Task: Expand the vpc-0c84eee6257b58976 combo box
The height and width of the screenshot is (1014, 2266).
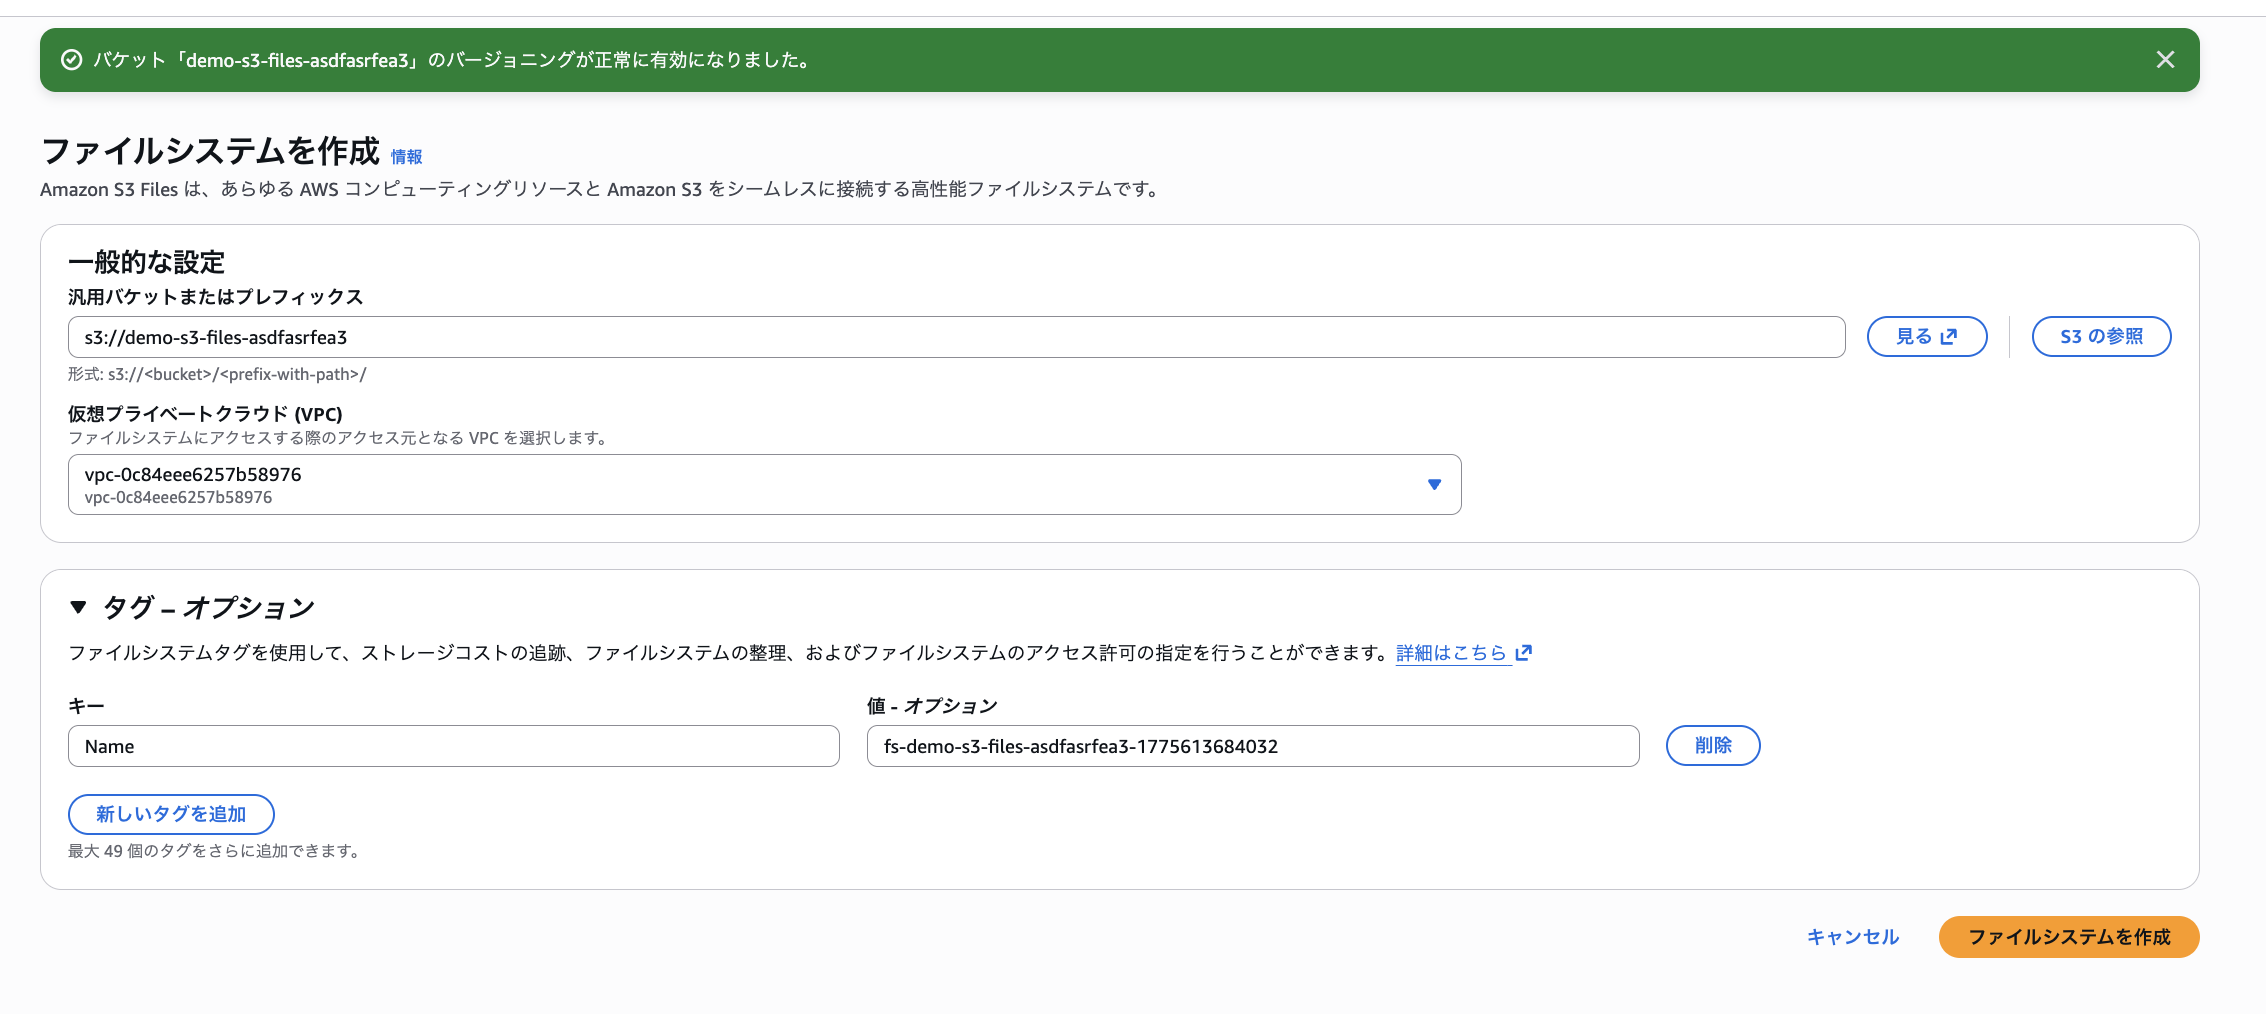Action: tap(764, 484)
